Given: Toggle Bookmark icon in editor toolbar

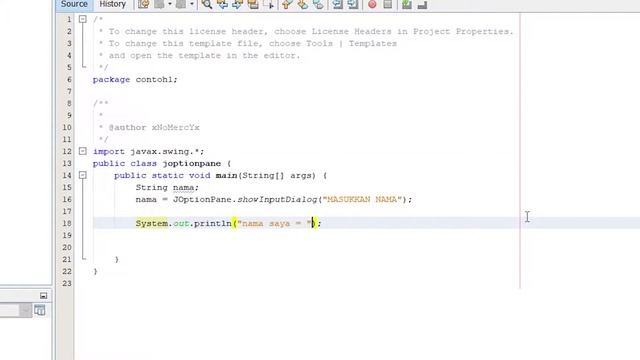Looking at the screenshot, I should [318, 4].
